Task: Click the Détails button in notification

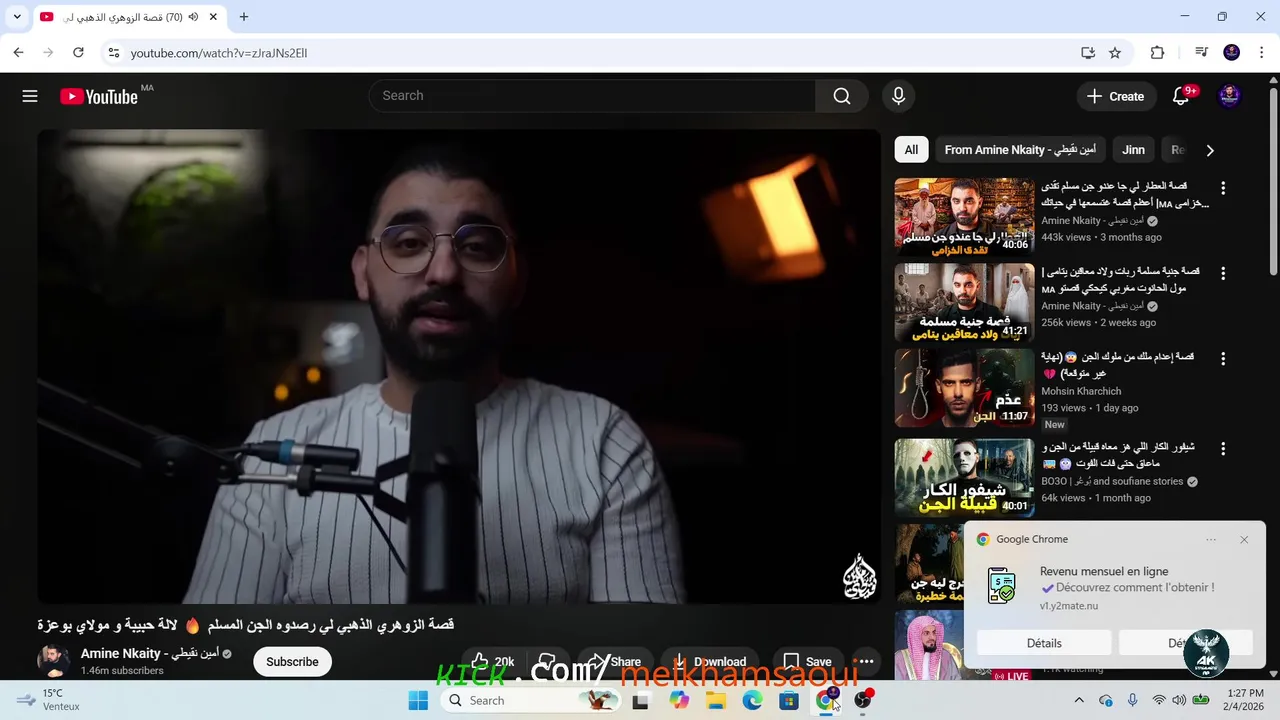Action: [x=1044, y=643]
